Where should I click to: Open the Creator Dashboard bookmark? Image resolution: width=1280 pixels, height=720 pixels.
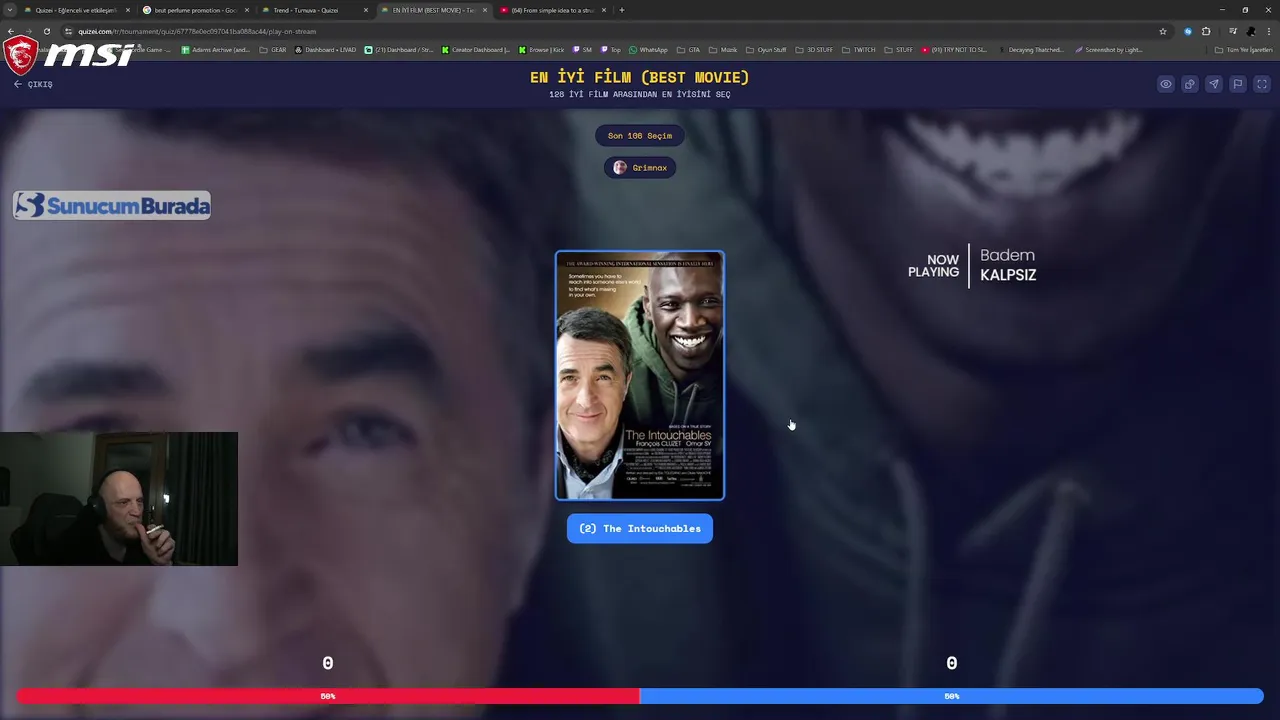pos(476,49)
